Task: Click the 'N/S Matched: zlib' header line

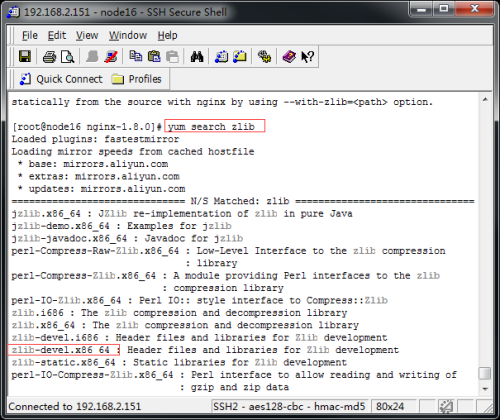Action: [x=243, y=201]
